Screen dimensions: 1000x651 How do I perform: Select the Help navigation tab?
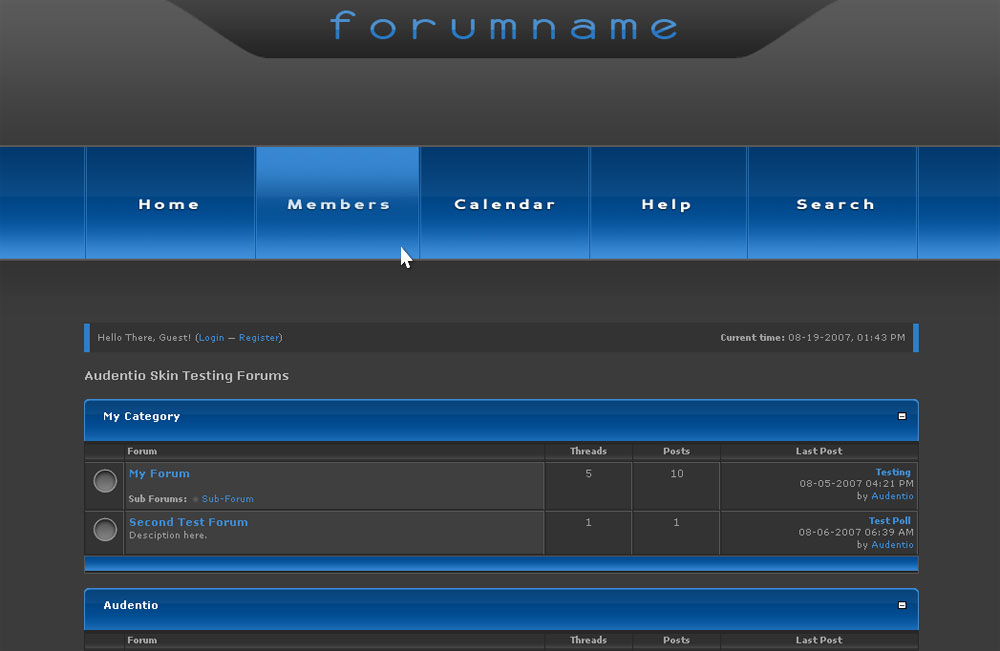coord(666,204)
